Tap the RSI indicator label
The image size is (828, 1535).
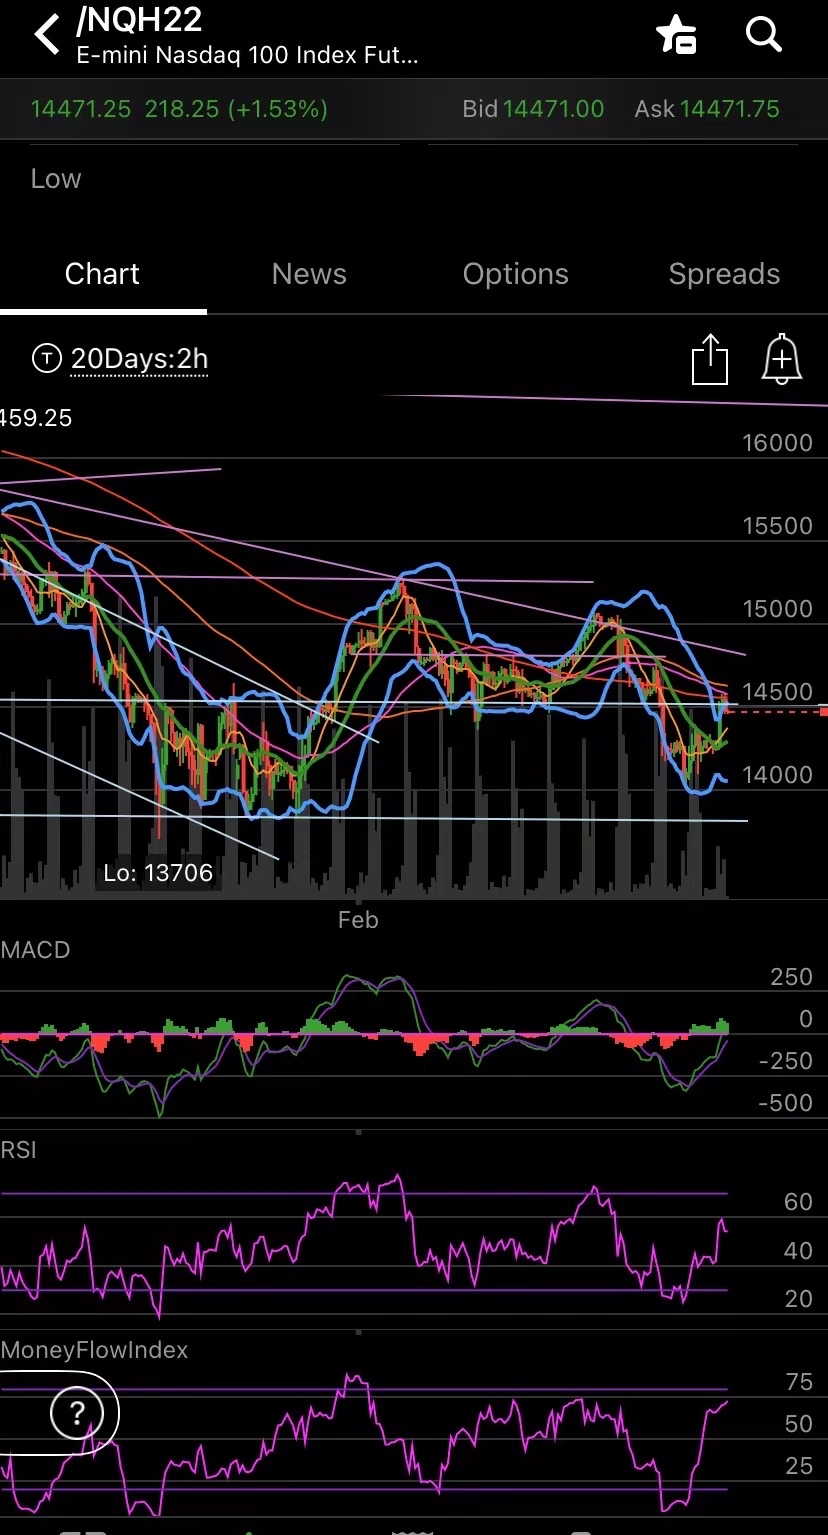pos(19,1150)
